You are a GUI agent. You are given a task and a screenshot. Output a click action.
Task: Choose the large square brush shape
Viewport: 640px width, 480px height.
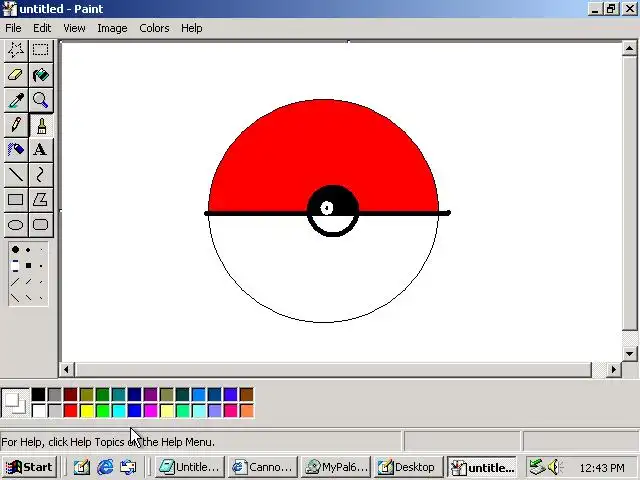tap(15, 266)
